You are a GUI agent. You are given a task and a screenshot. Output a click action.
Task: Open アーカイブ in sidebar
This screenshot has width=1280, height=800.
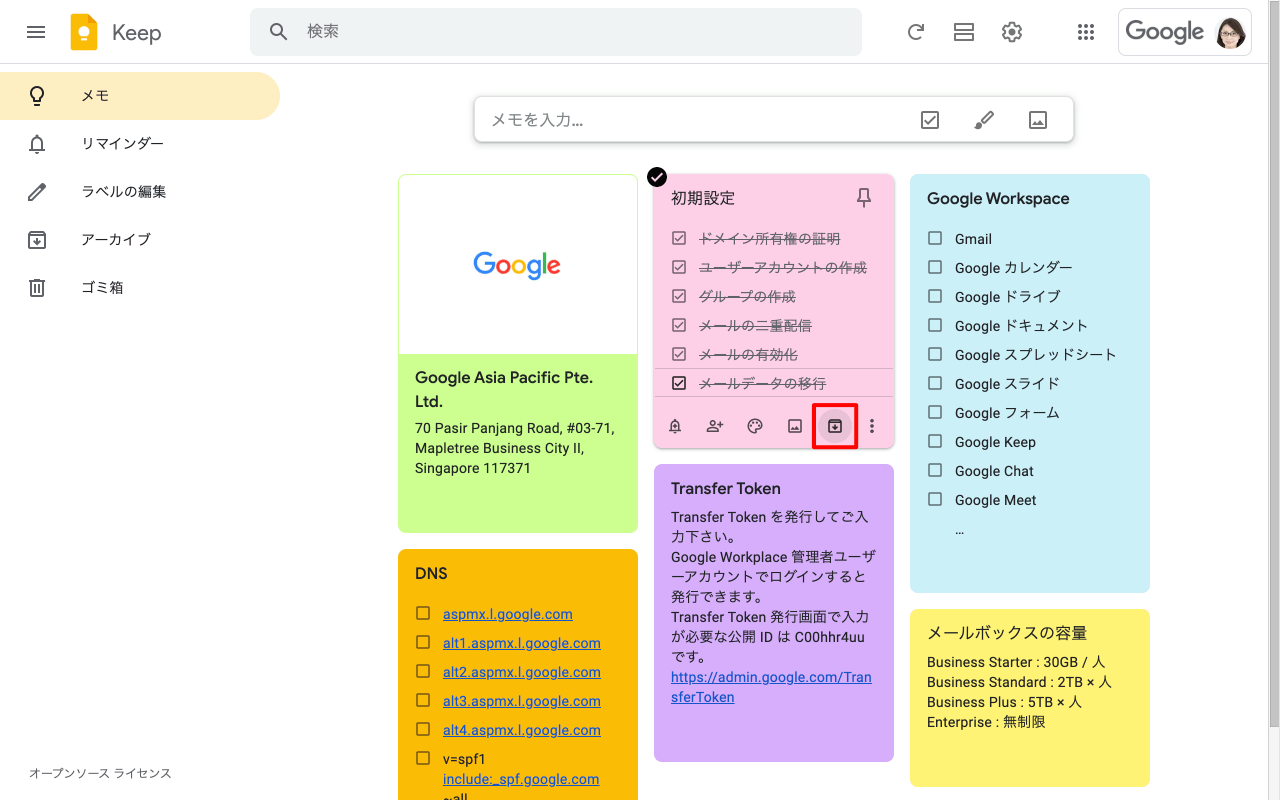click(x=140, y=240)
